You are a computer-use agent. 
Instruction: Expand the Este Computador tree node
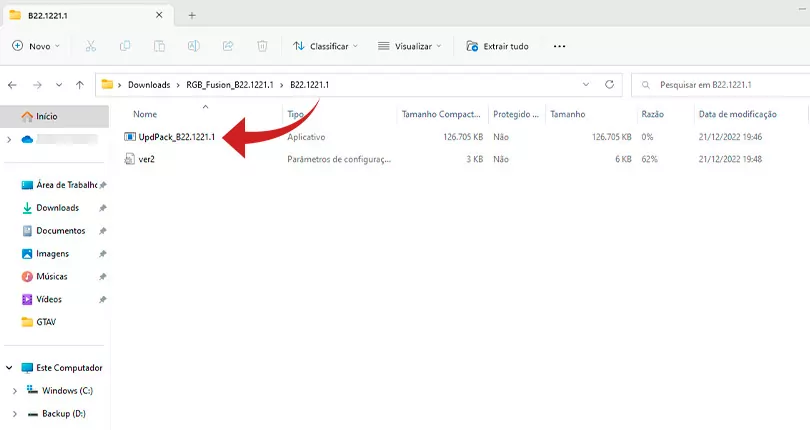click(8, 368)
